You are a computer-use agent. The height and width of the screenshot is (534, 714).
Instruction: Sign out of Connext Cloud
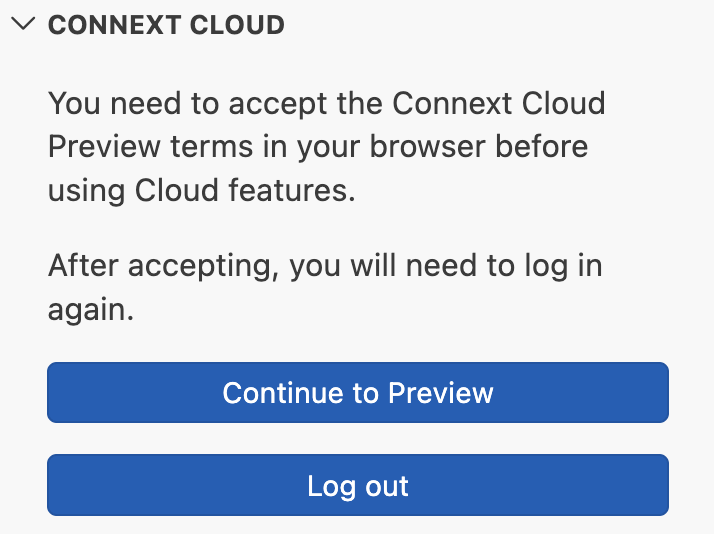click(x=358, y=485)
